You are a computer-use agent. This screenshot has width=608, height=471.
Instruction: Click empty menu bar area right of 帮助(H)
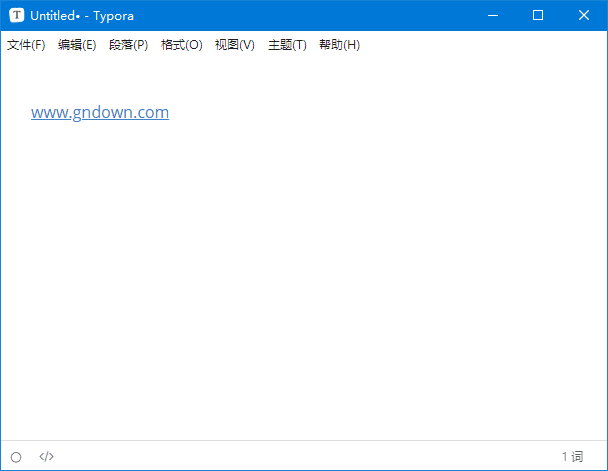pyautogui.click(x=480, y=45)
